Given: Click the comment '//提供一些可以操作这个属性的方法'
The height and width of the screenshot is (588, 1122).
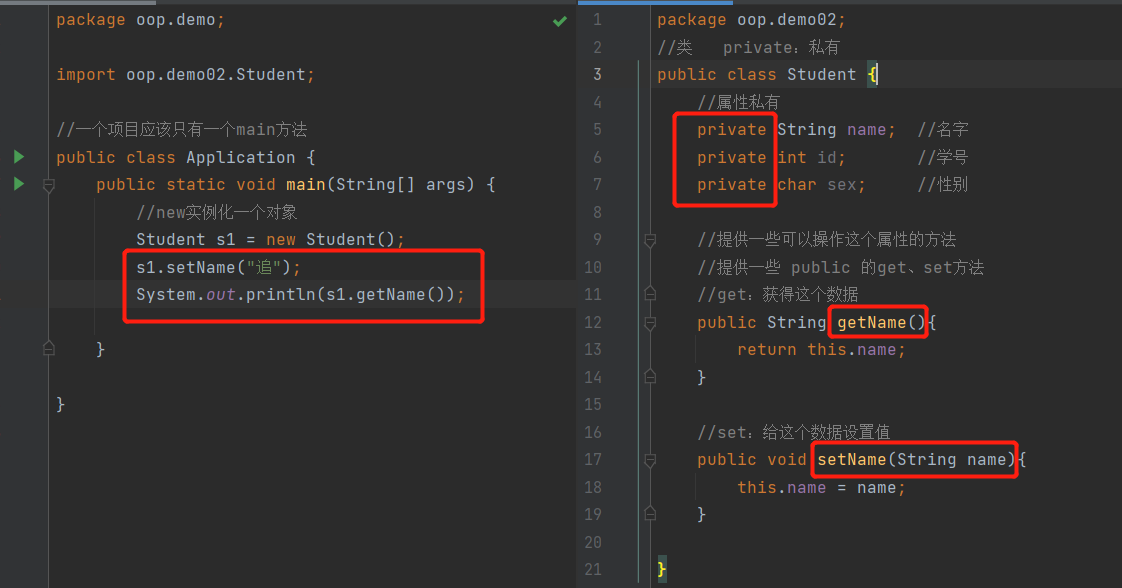Looking at the screenshot, I should tap(826, 240).
